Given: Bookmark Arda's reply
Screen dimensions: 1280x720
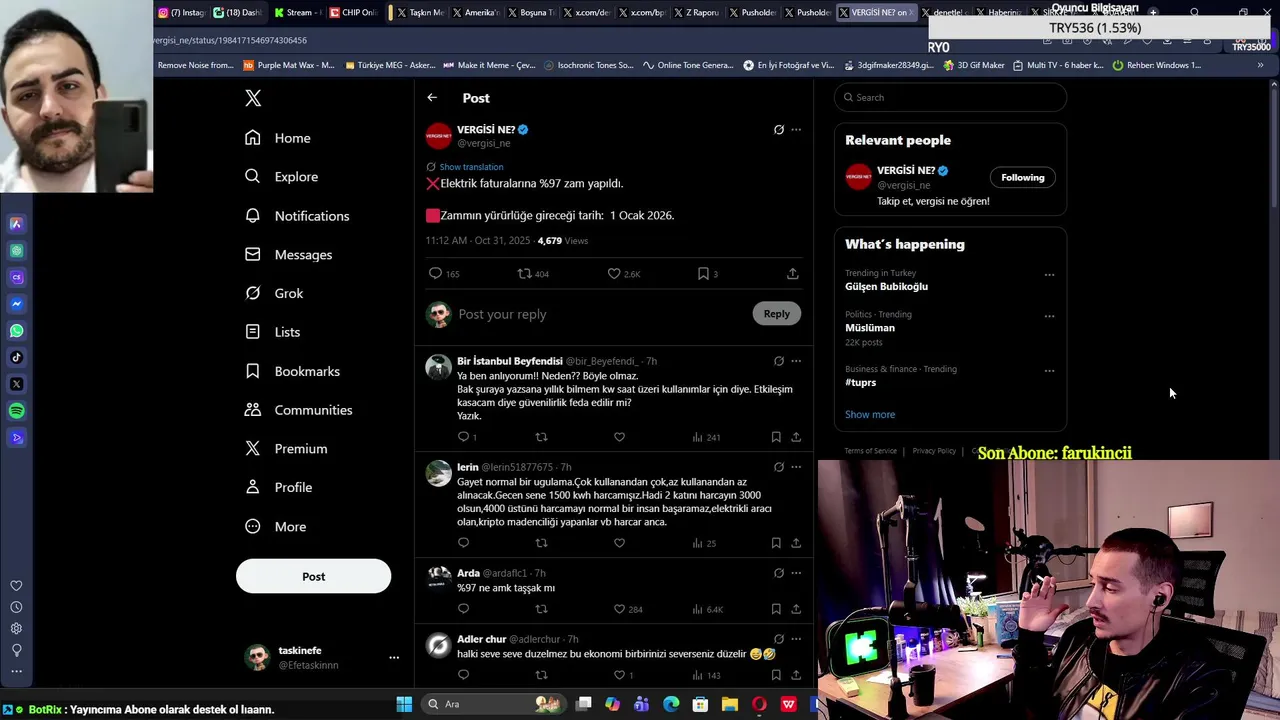Looking at the screenshot, I should [x=776, y=609].
